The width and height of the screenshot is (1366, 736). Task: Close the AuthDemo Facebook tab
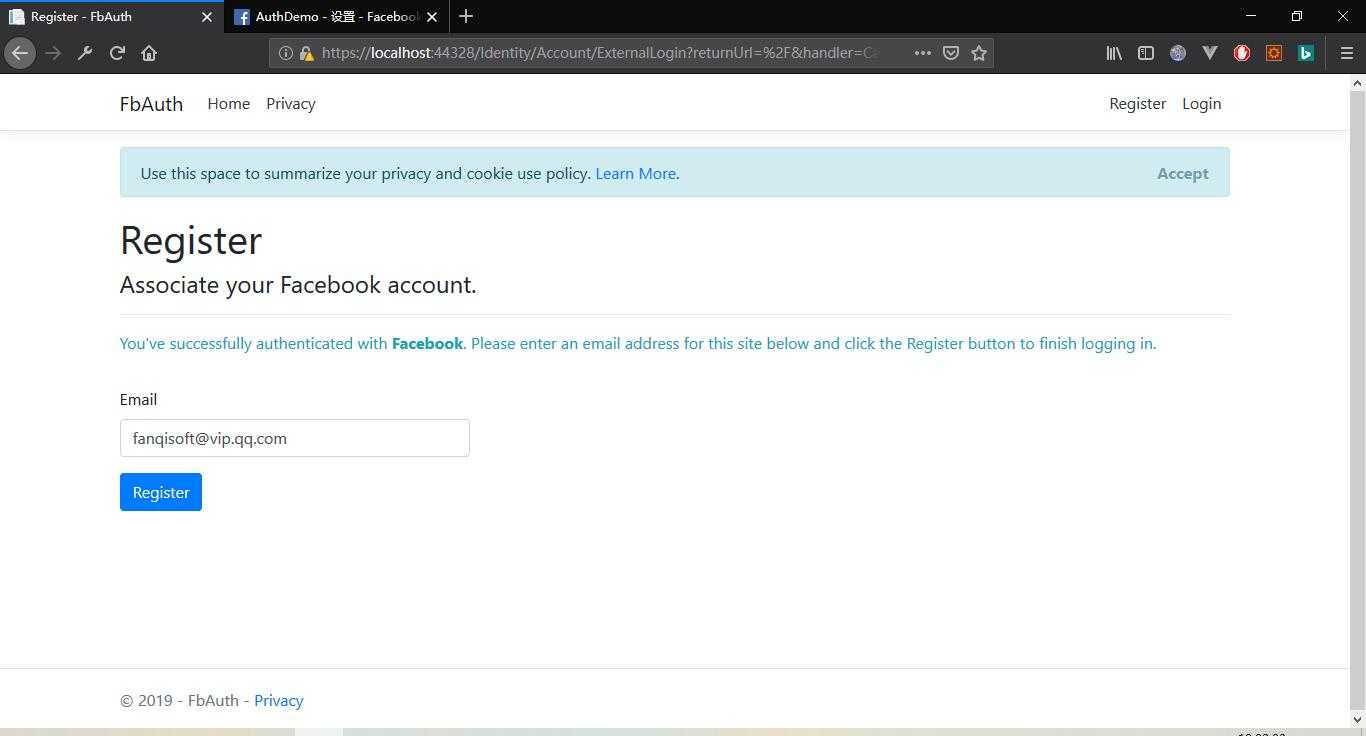(432, 17)
